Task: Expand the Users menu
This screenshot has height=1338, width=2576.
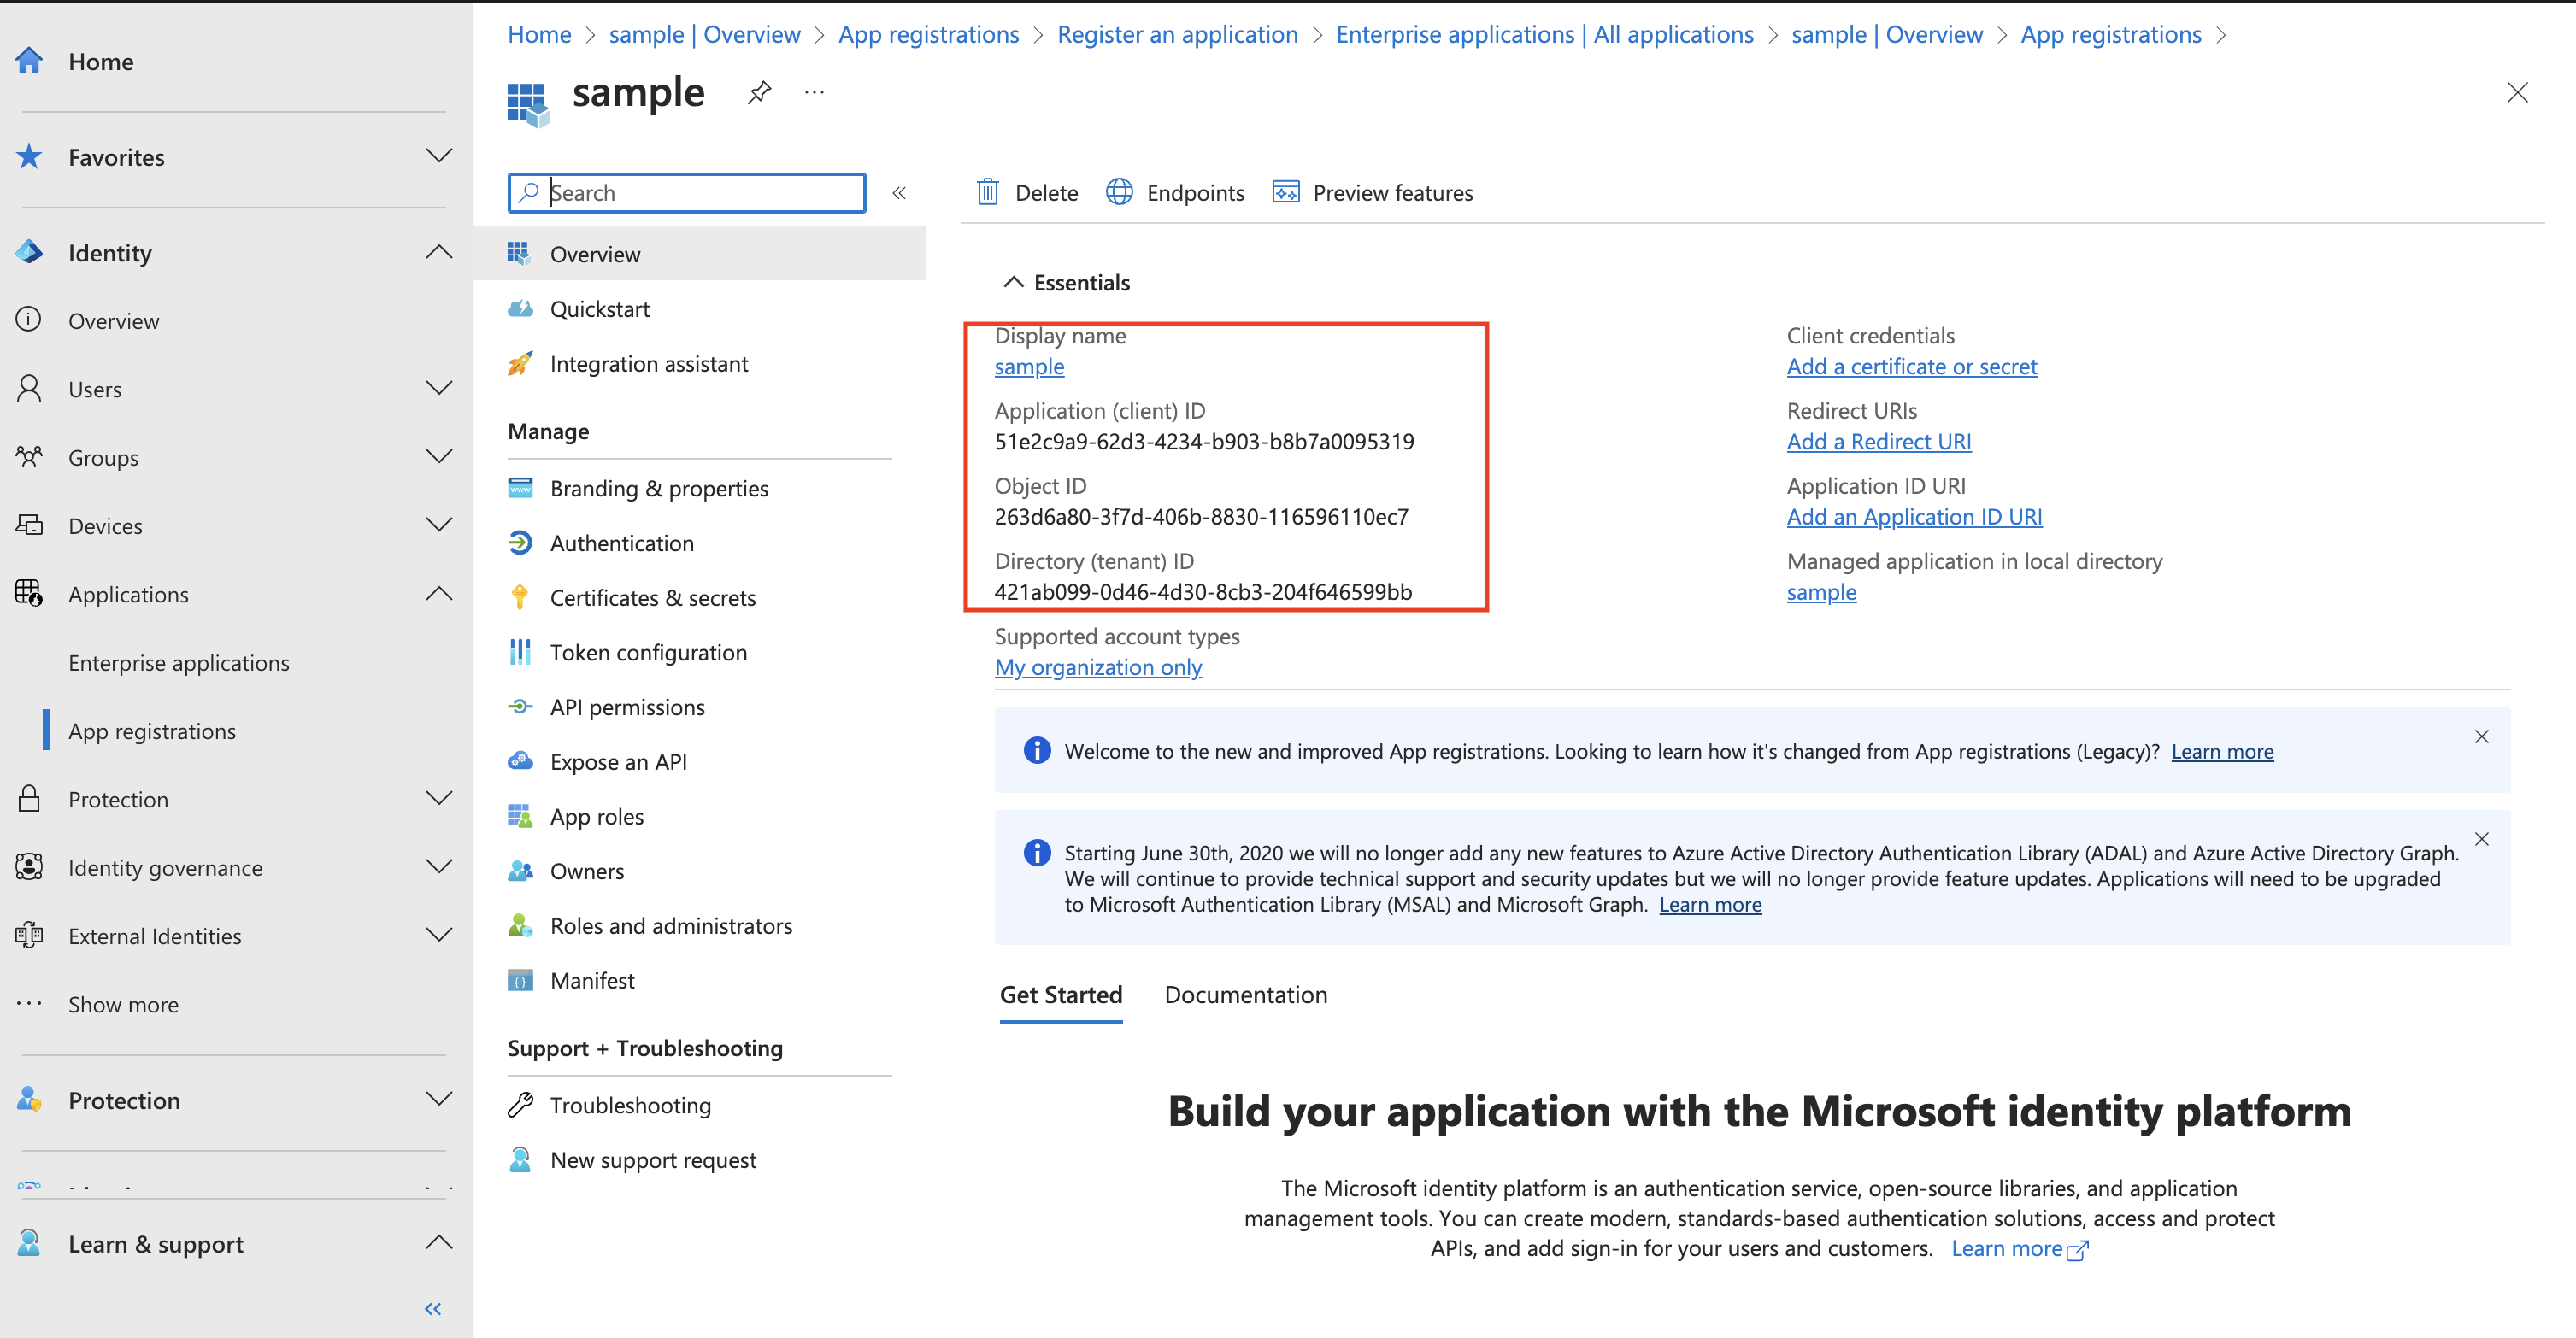Action: coord(438,389)
